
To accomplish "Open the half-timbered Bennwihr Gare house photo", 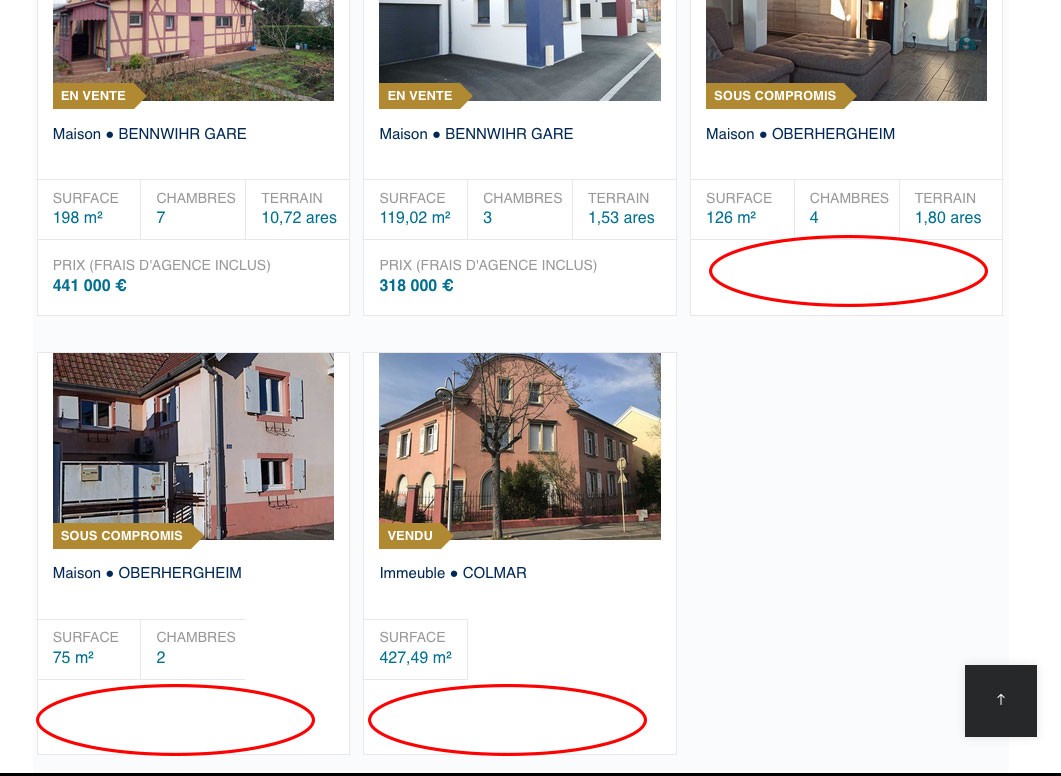I will click(194, 50).
